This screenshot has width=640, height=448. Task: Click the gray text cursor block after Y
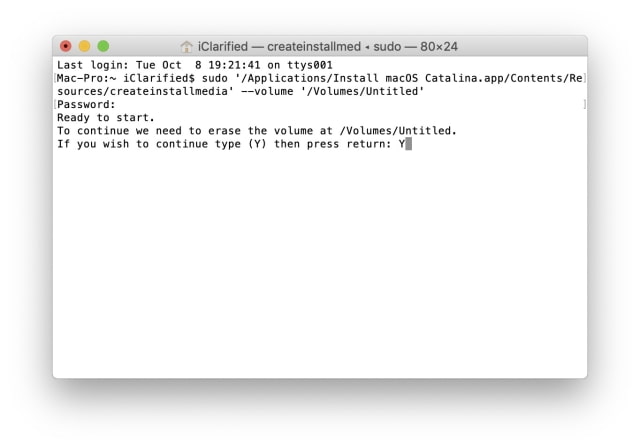point(409,144)
